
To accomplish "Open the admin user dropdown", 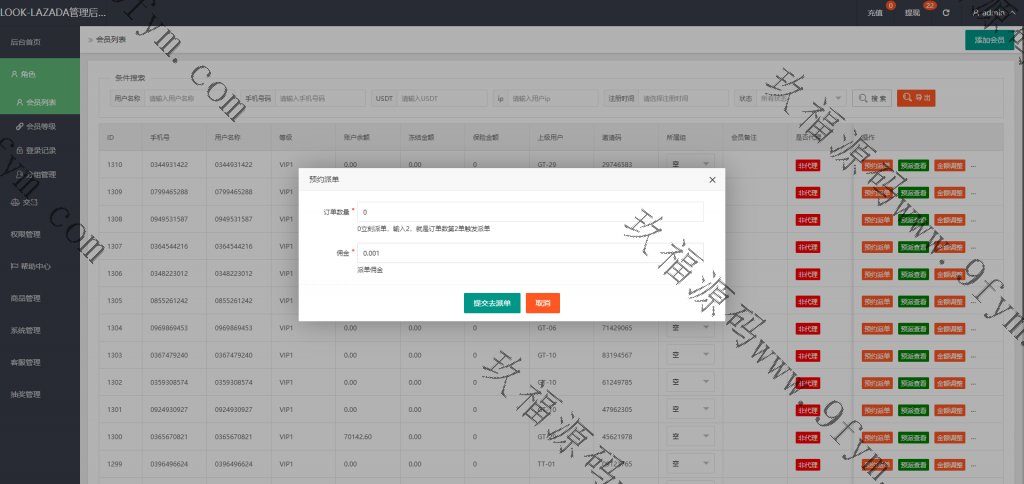I will coord(988,13).
